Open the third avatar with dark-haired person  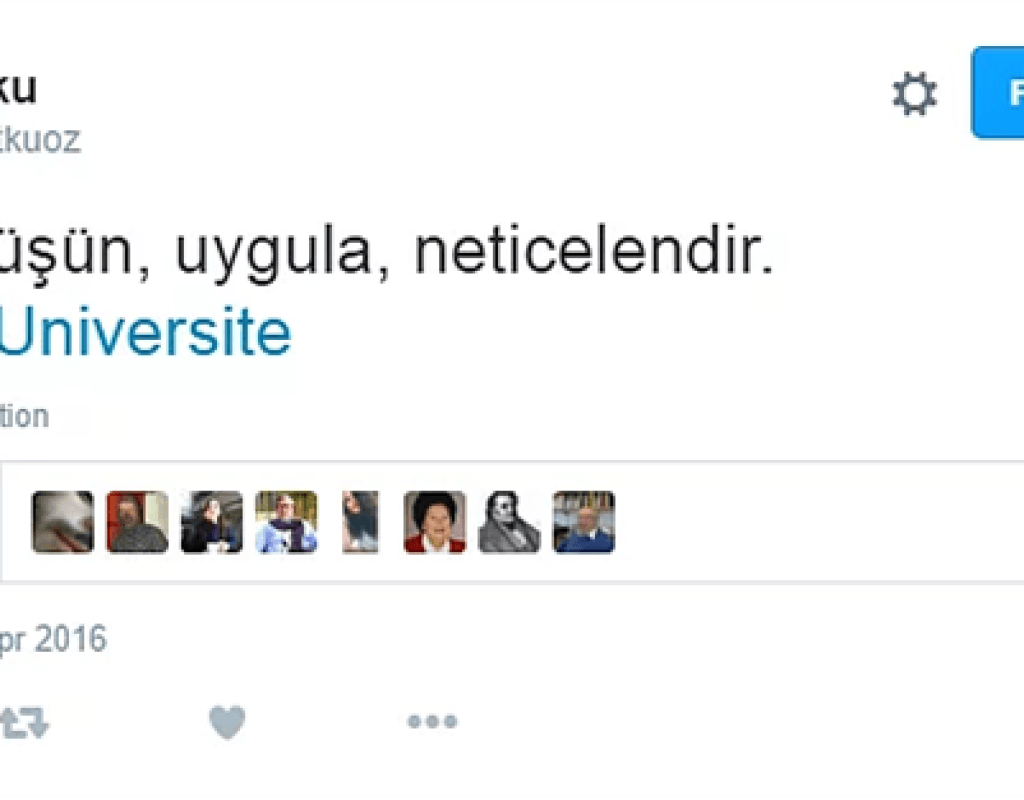211,522
